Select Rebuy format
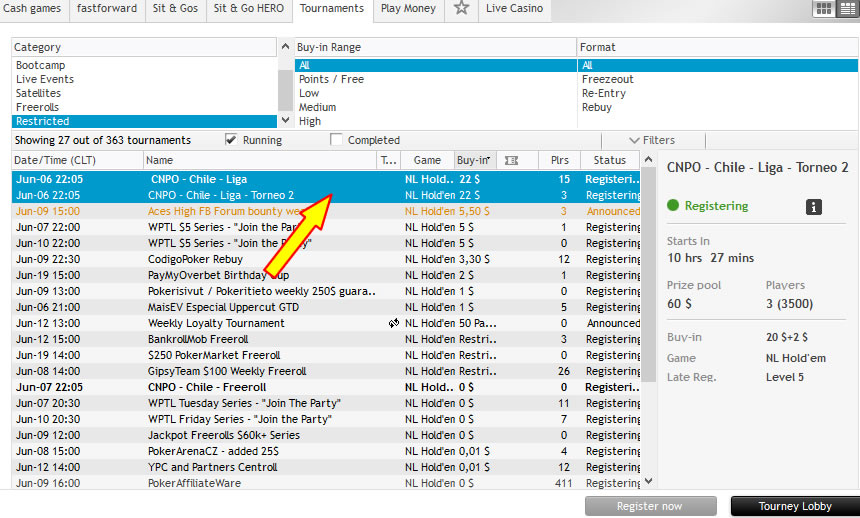The image size is (860, 518). point(717,108)
